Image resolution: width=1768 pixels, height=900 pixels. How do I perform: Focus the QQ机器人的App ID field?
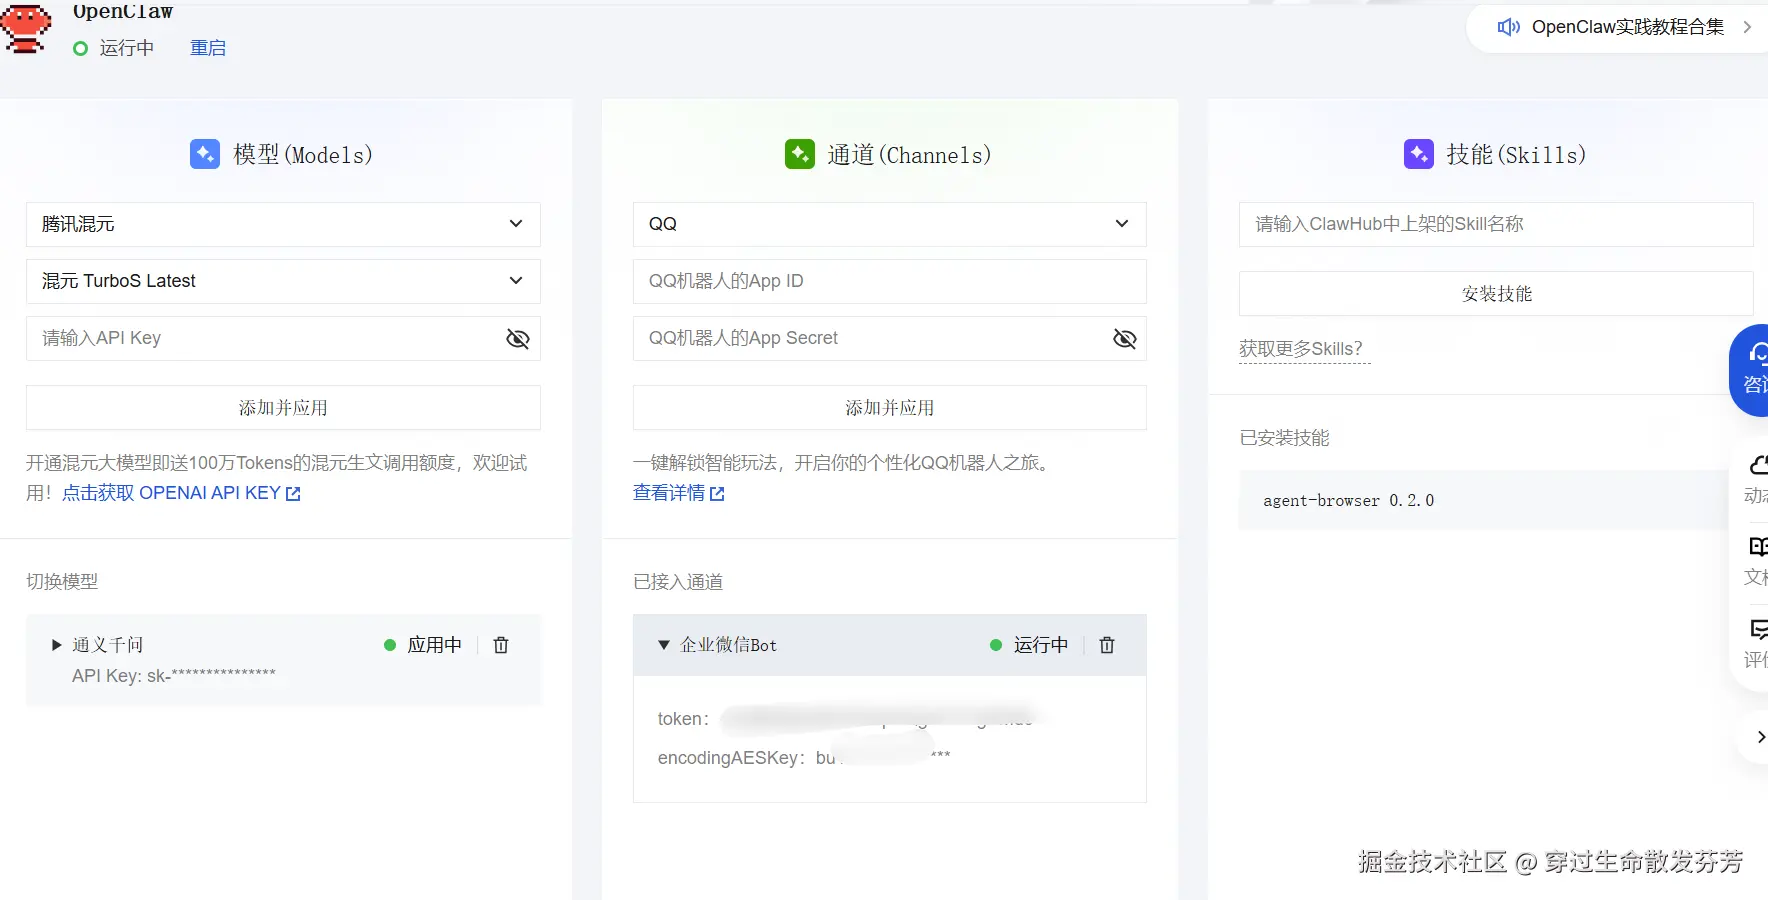pos(890,281)
